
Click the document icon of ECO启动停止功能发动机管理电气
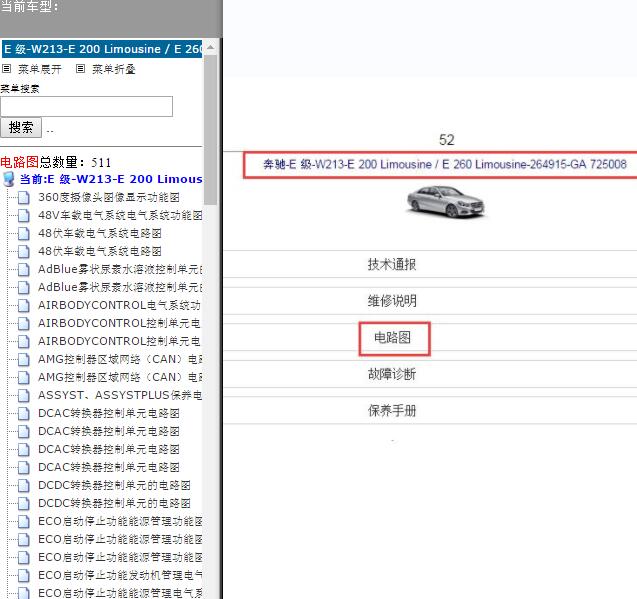point(24,575)
